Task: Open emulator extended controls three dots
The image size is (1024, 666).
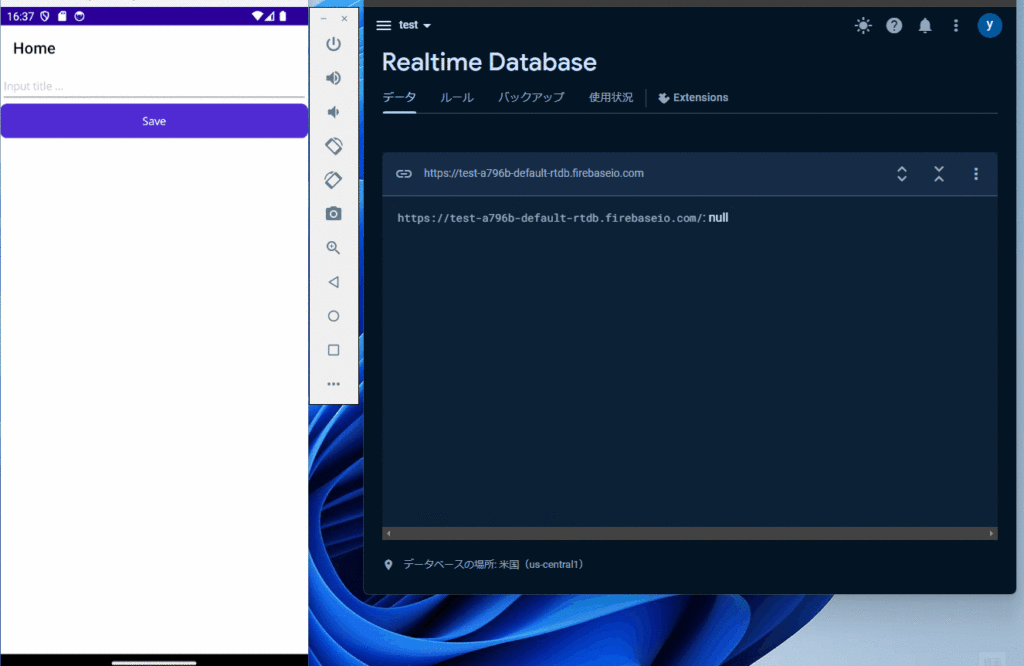Action: pyautogui.click(x=334, y=384)
